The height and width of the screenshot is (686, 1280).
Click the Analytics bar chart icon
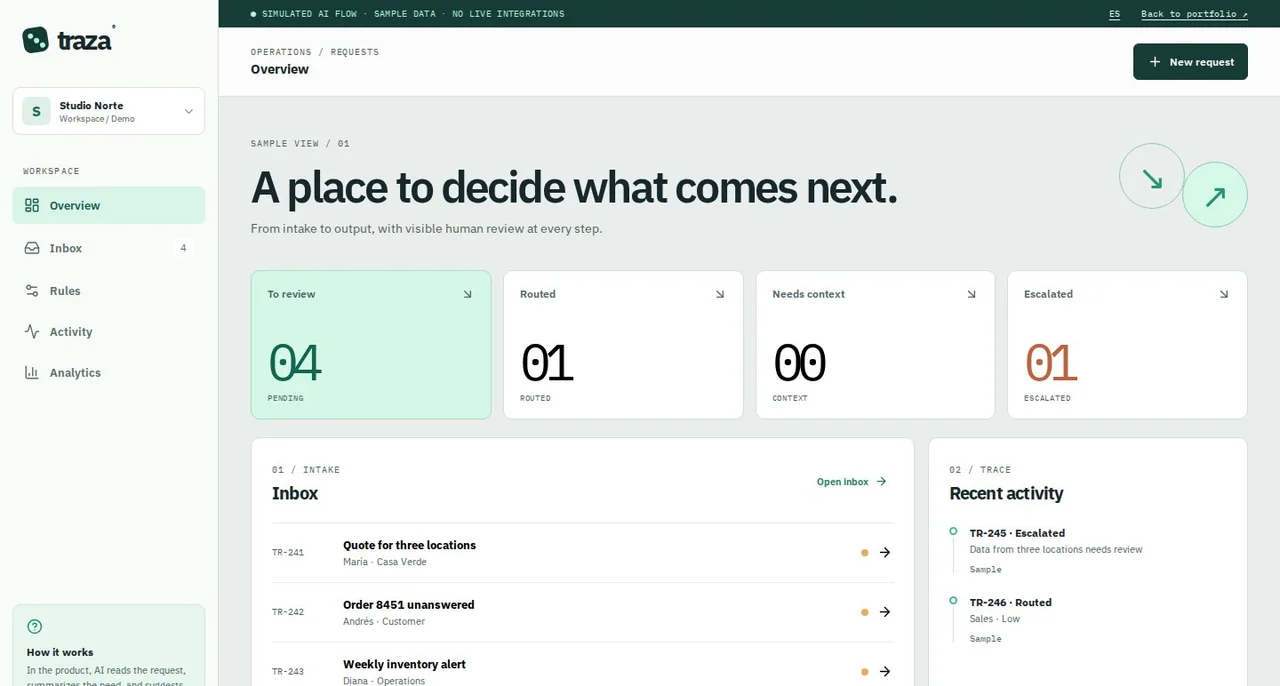(32, 373)
